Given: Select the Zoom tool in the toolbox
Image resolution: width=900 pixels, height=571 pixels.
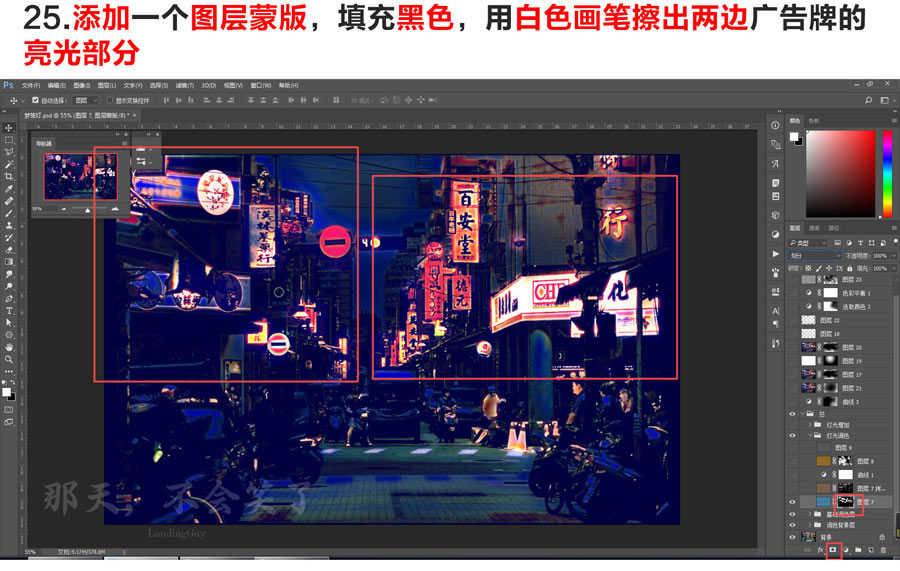Looking at the screenshot, I should [9, 359].
